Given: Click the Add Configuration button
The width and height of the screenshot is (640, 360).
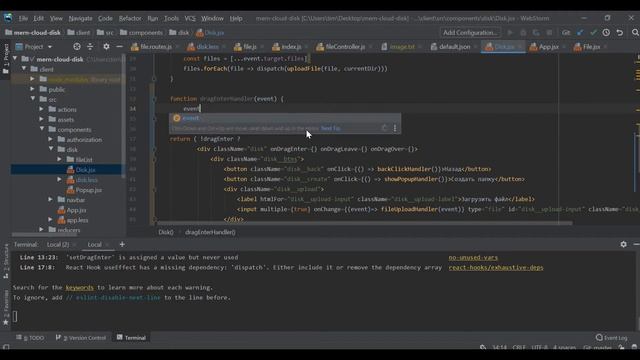Looking at the screenshot, I should click(470, 33).
